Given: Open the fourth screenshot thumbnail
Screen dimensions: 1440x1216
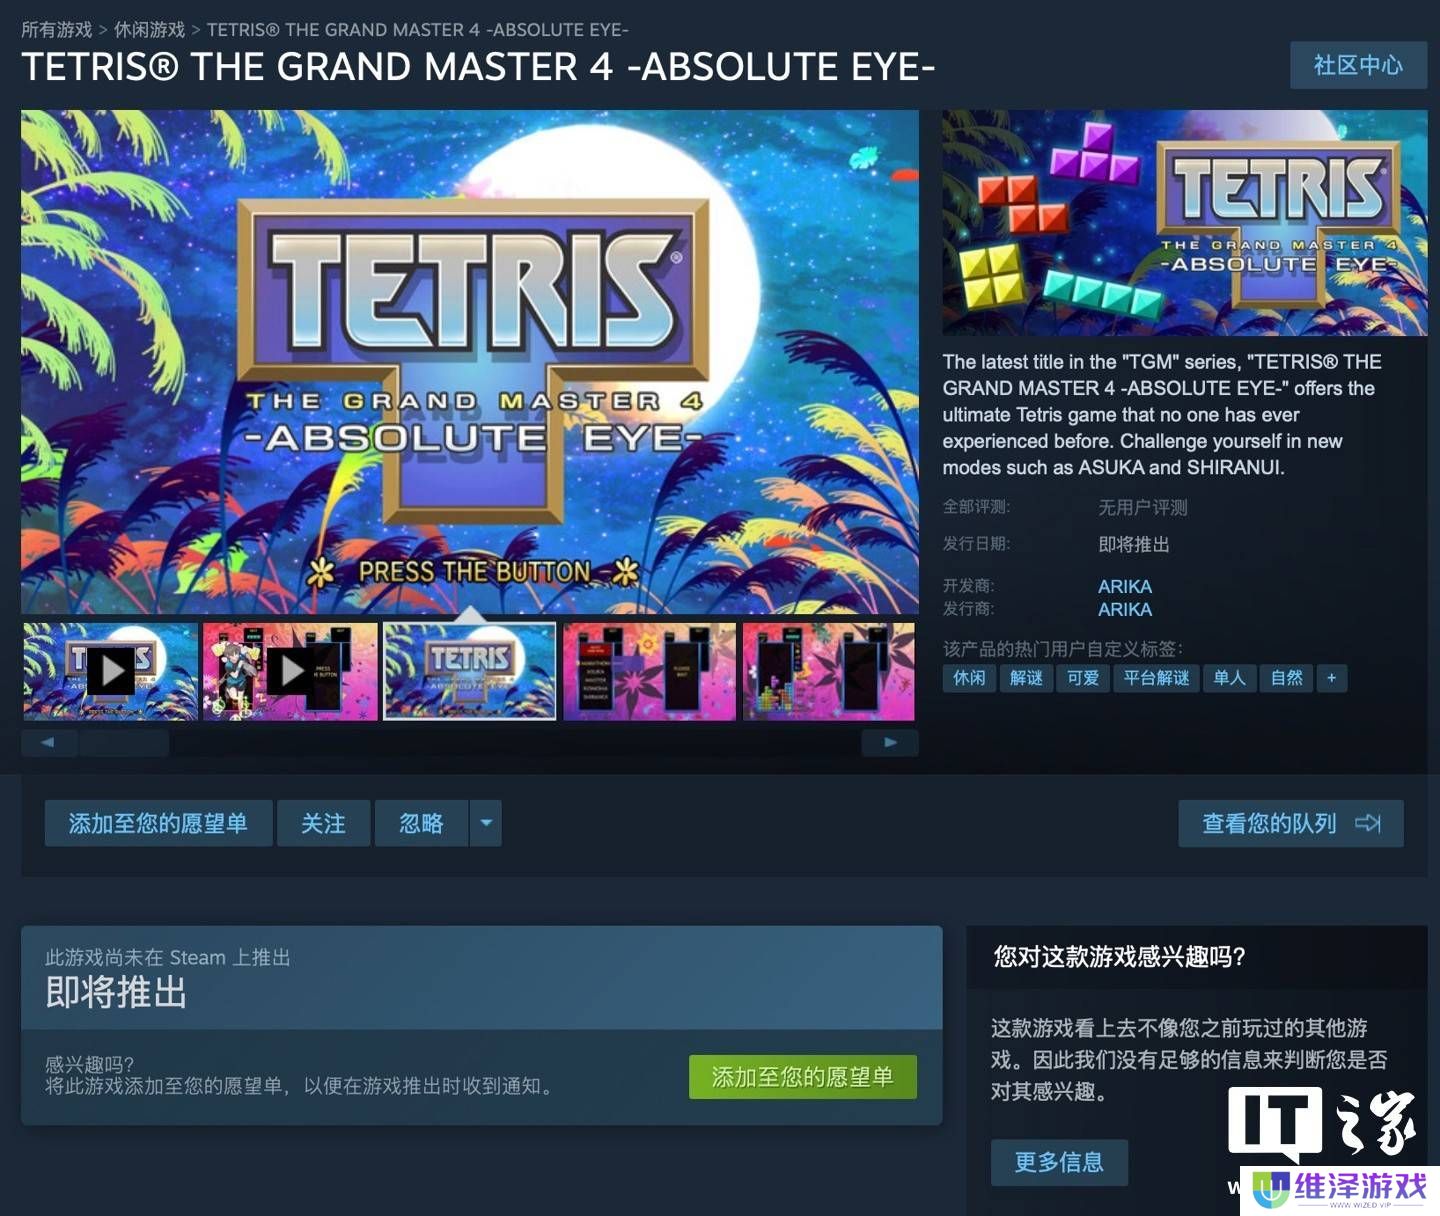Looking at the screenshot, I should coord(650,671).
